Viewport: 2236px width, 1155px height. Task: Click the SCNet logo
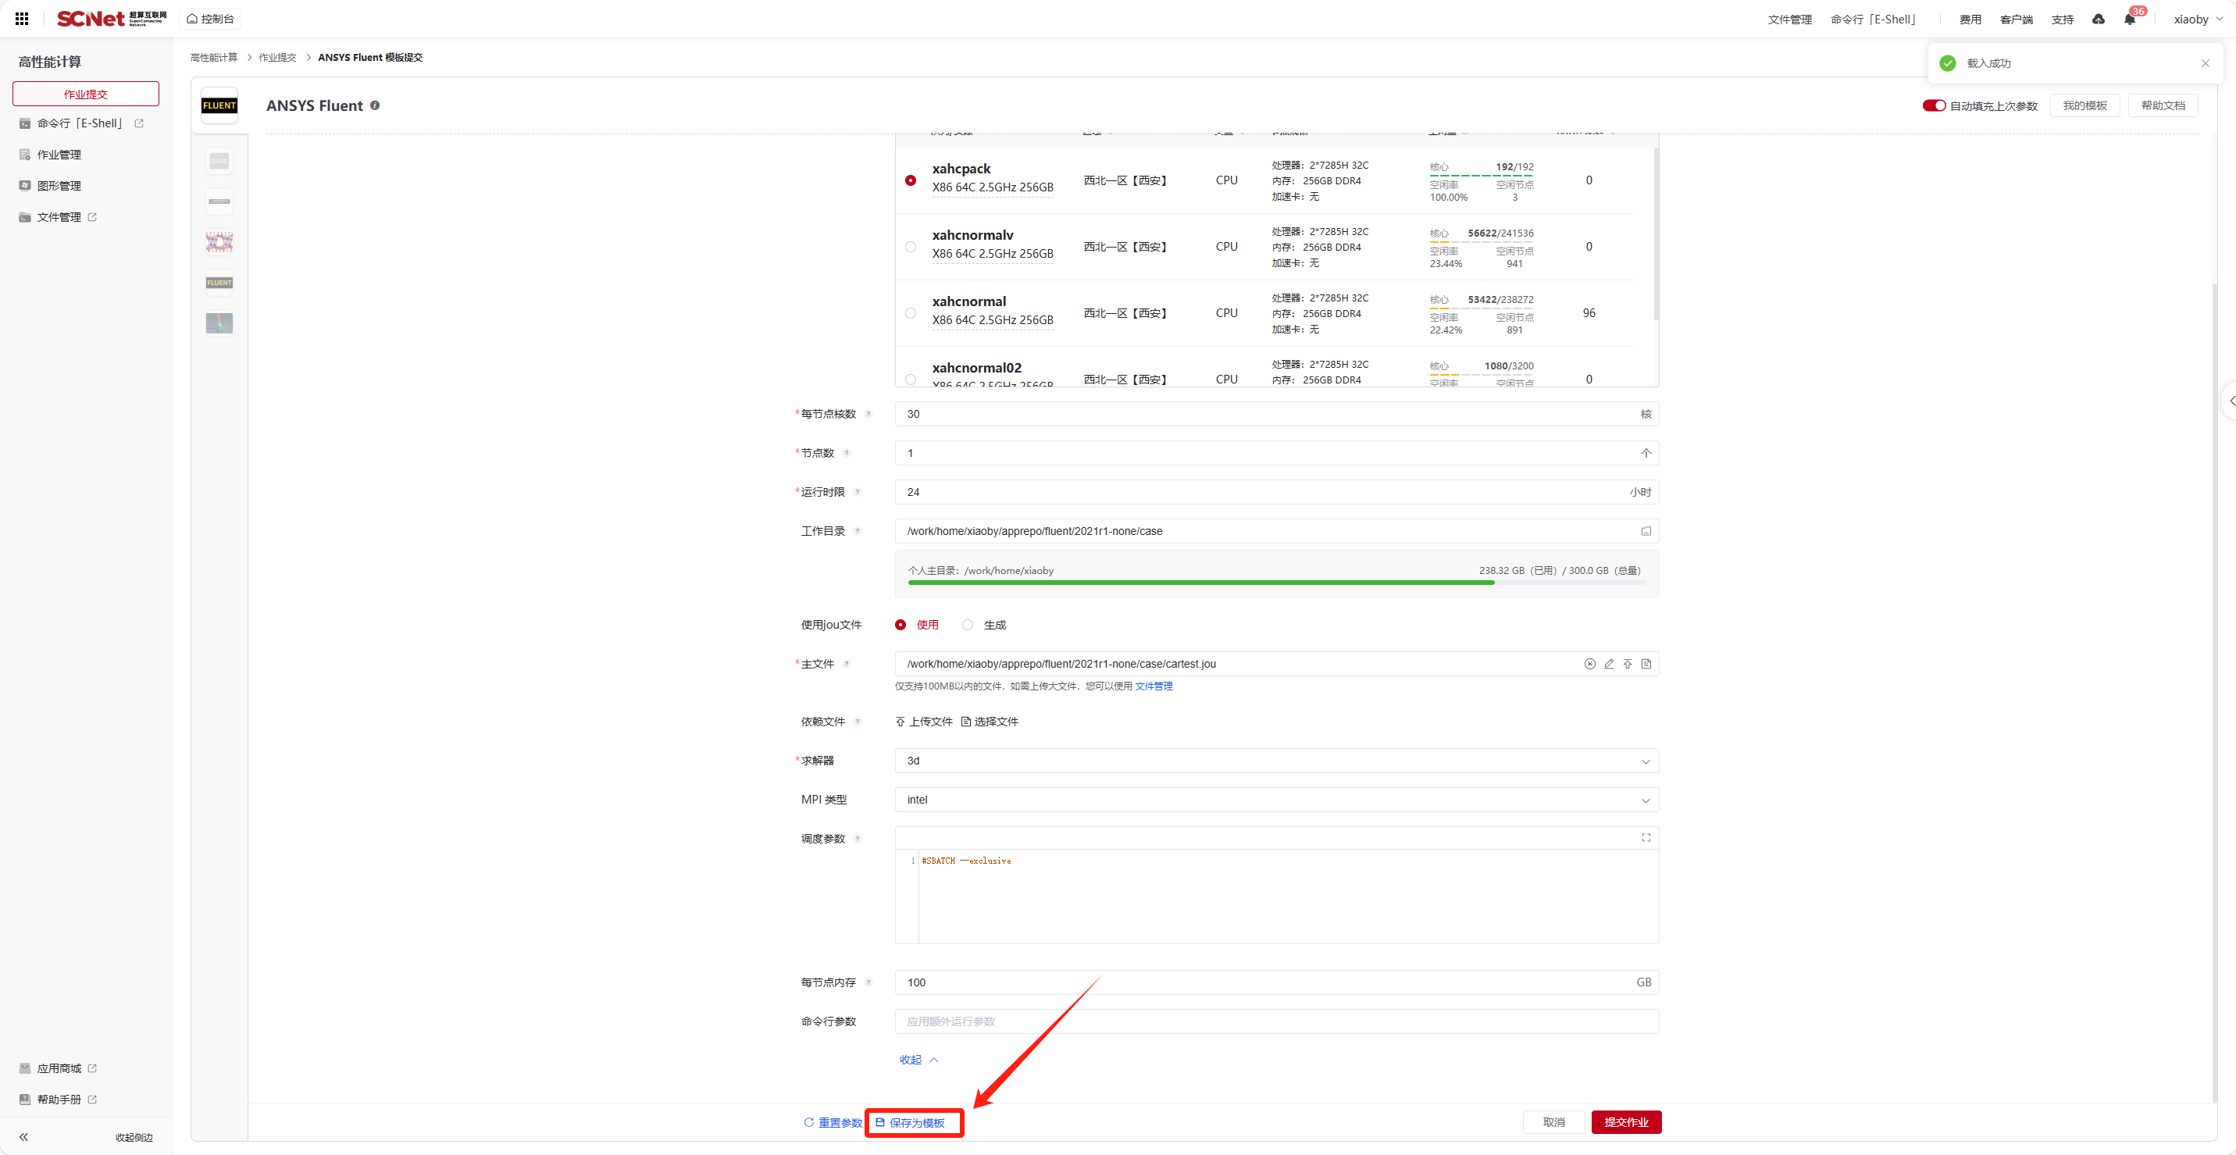click(x=111, y=19)
